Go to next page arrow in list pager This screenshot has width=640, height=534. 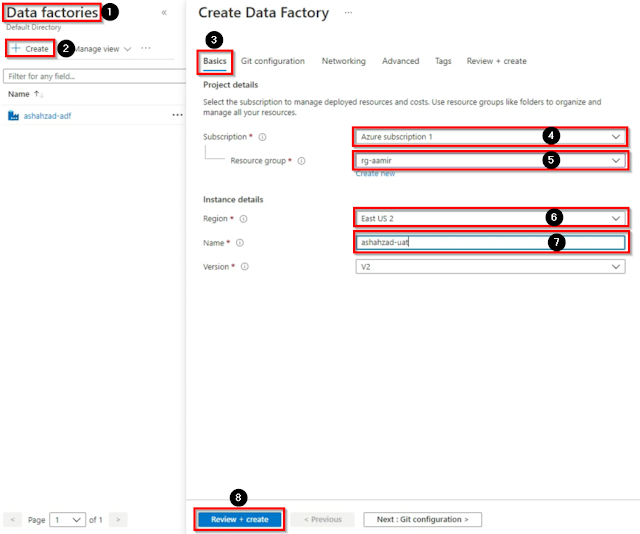(x=118, y=520)
